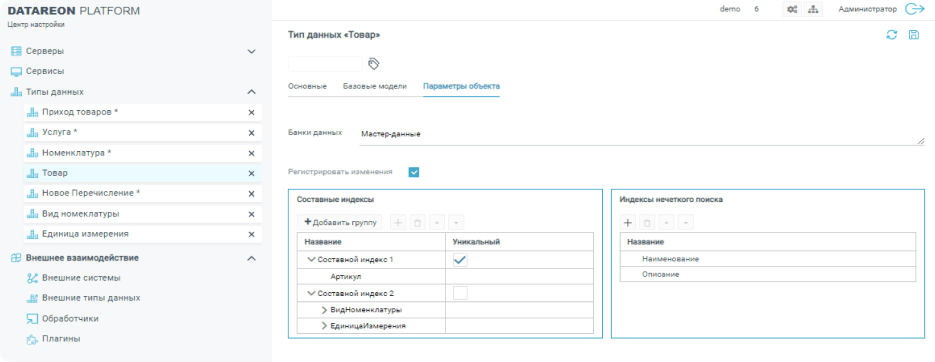This screenshot has height=362, width=935.
Task: Refresh the Товар data type page
Action: pos(891,35)
